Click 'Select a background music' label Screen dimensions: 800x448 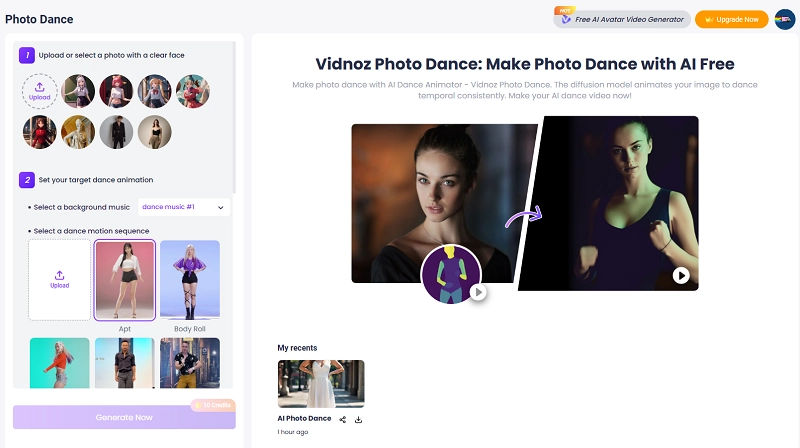point(82,207)
